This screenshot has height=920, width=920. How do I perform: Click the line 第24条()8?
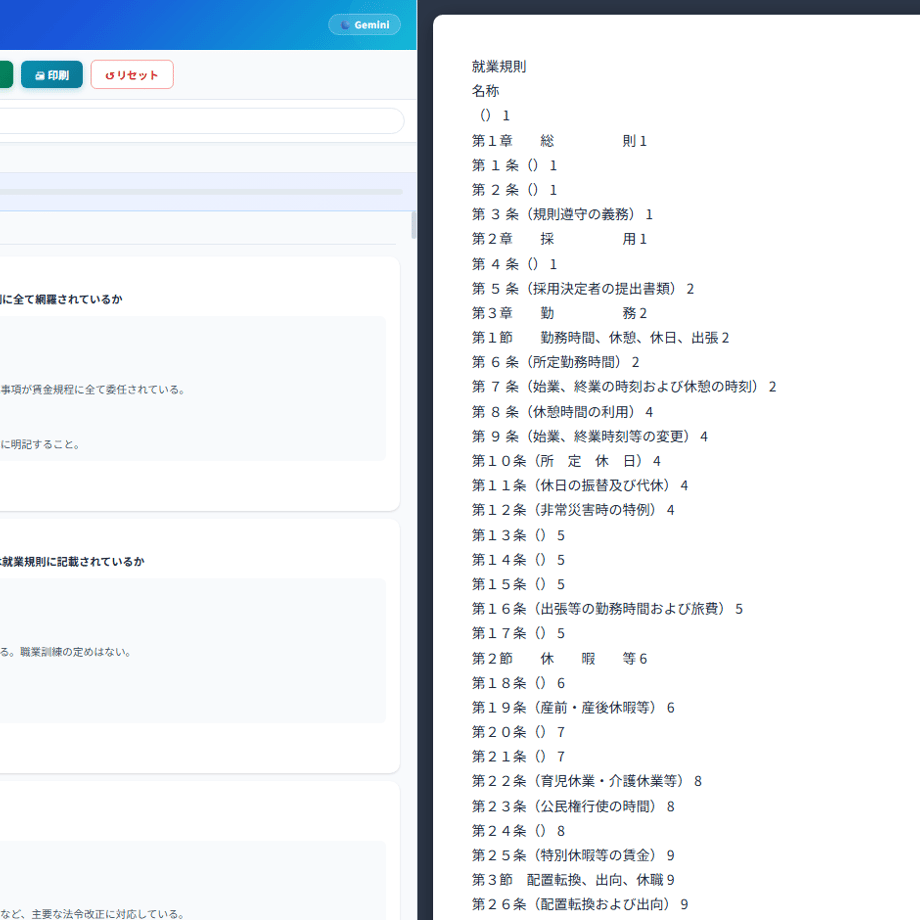(x=518, y=831)
